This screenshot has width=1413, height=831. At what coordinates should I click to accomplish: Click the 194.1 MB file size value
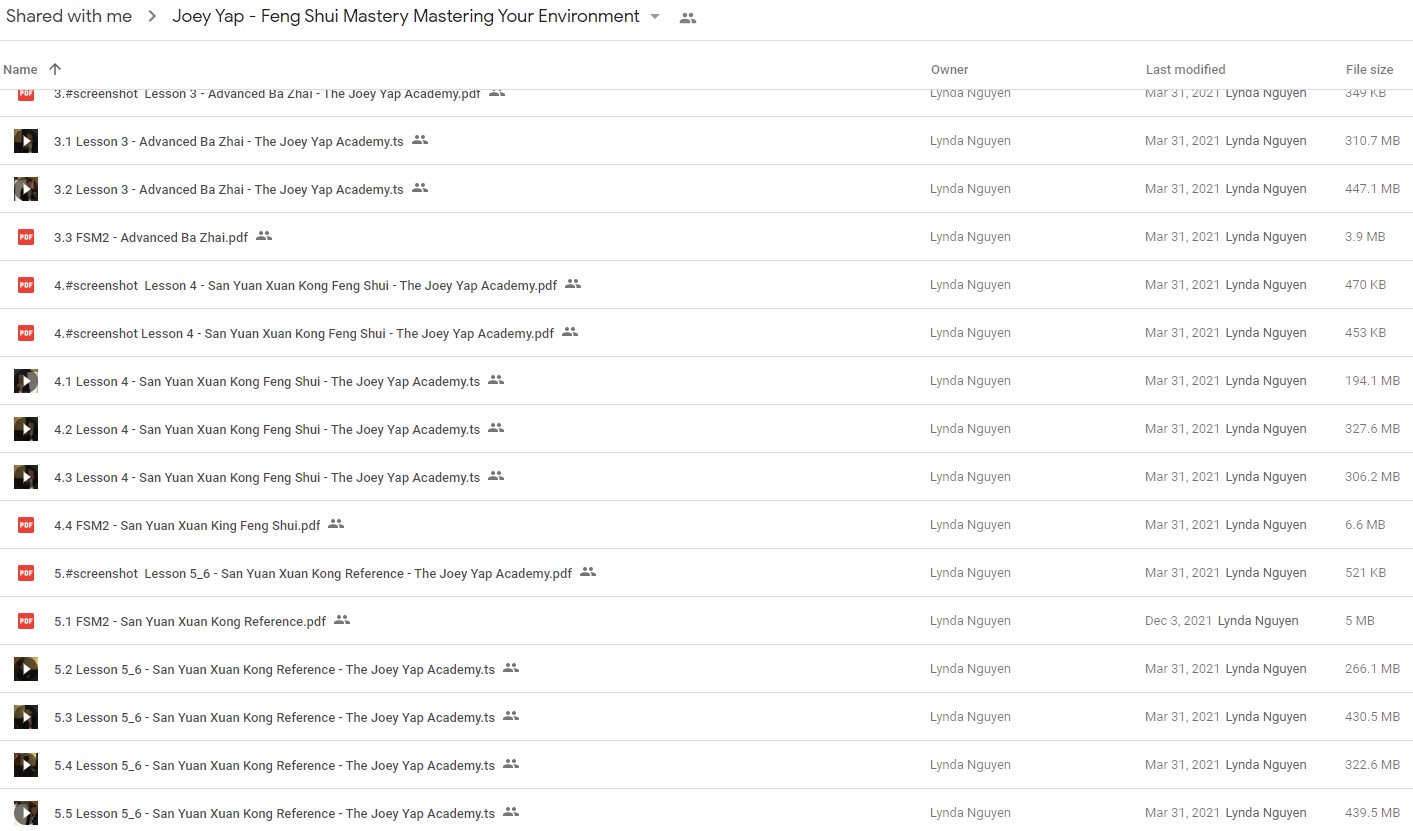[1372, 381]
